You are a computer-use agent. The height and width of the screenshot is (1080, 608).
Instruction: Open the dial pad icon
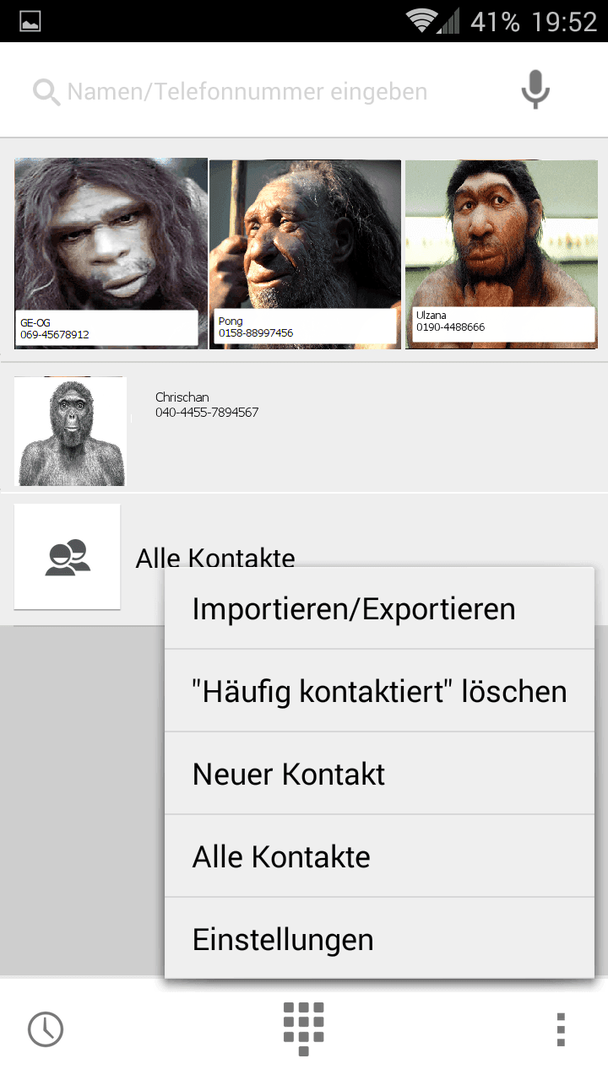(x=303, y=1029)
